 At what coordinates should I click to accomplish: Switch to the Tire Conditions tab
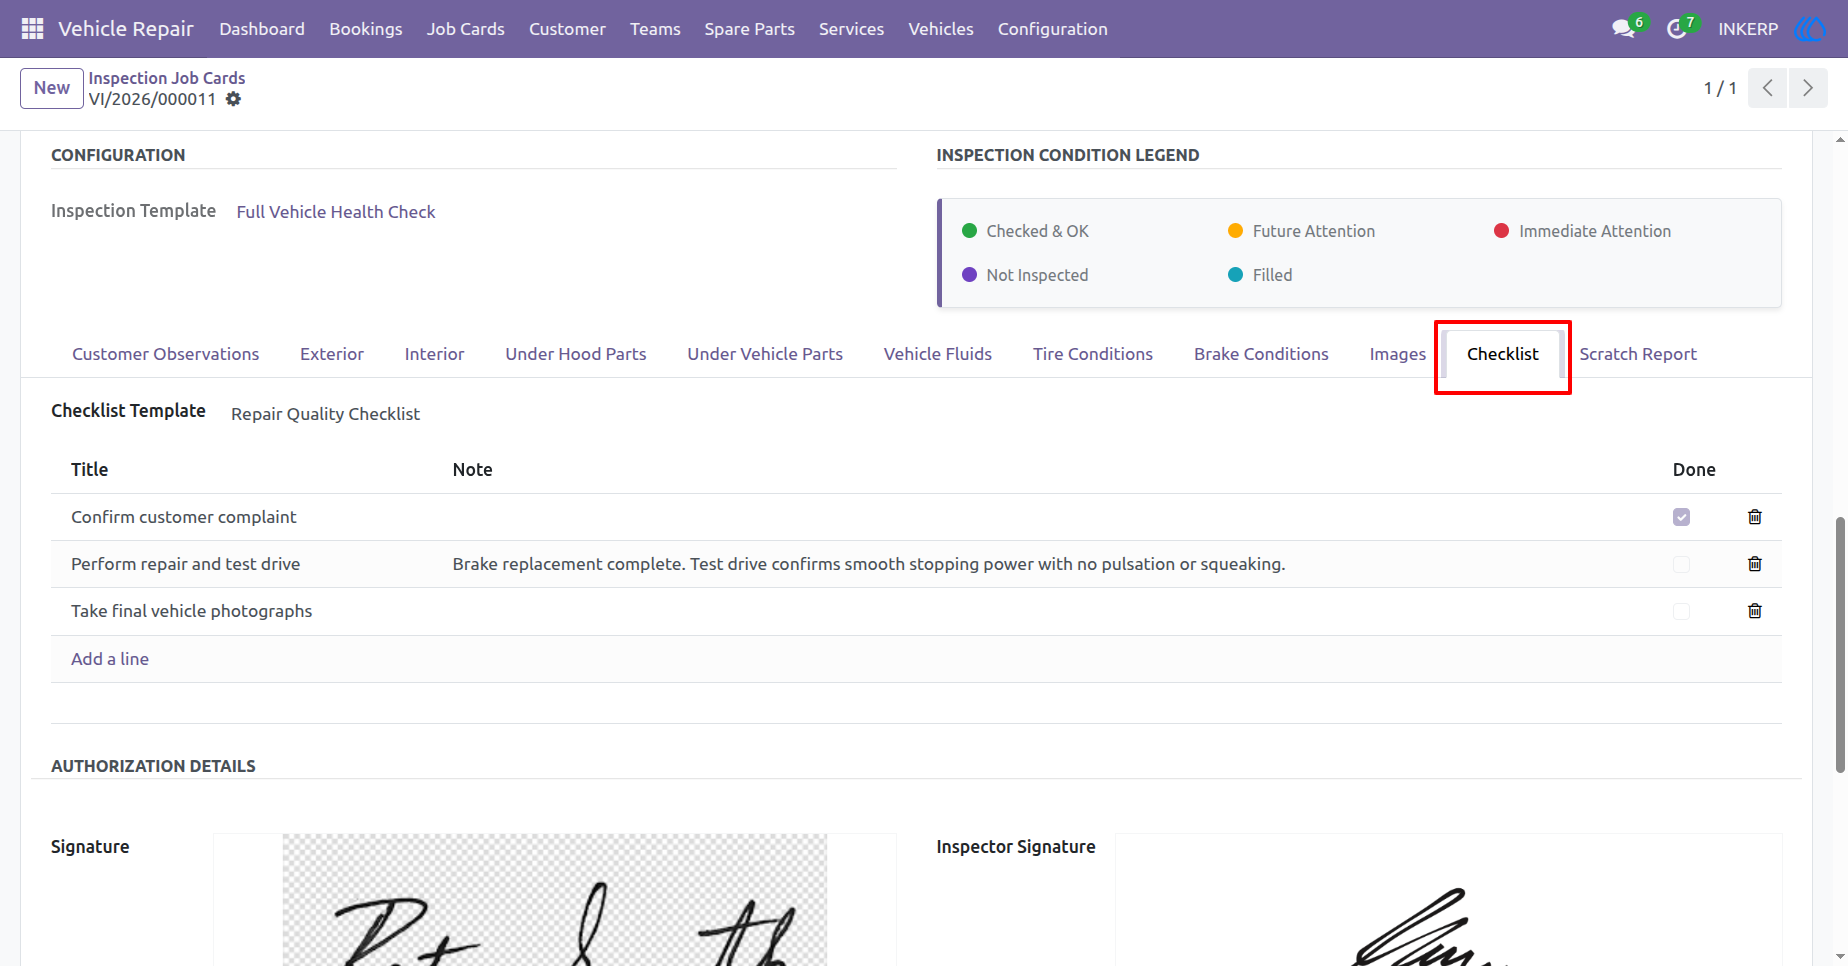[x=1093, y=354]
